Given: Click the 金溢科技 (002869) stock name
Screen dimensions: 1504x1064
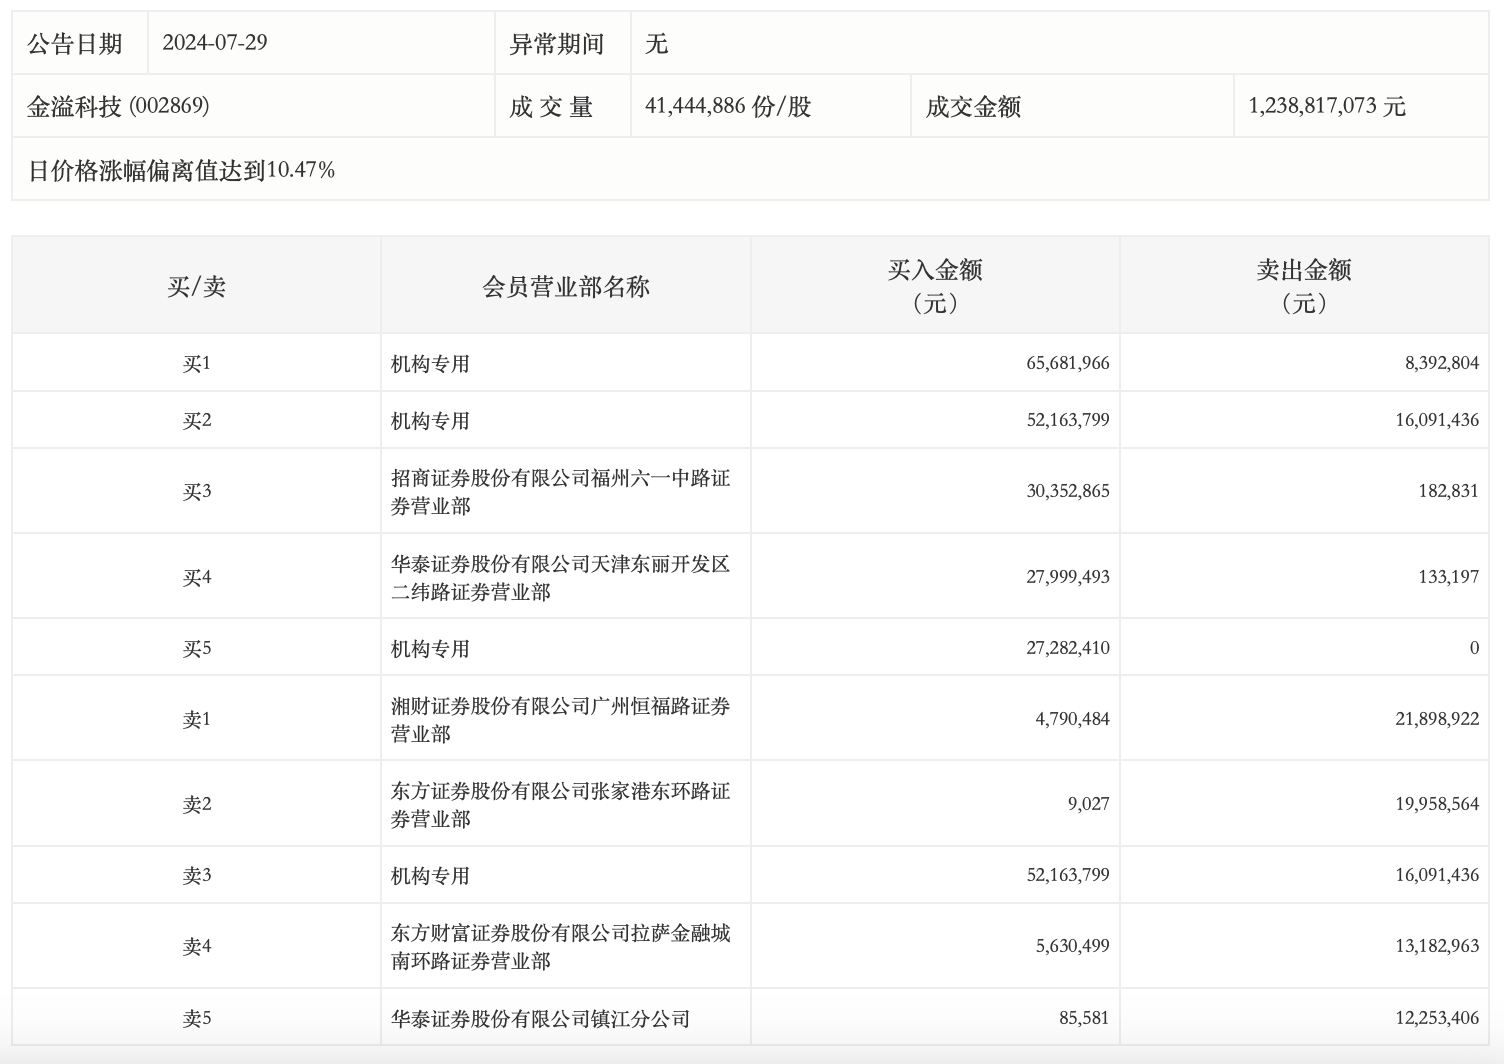Looking at the screenshot, I should (118, 106).
